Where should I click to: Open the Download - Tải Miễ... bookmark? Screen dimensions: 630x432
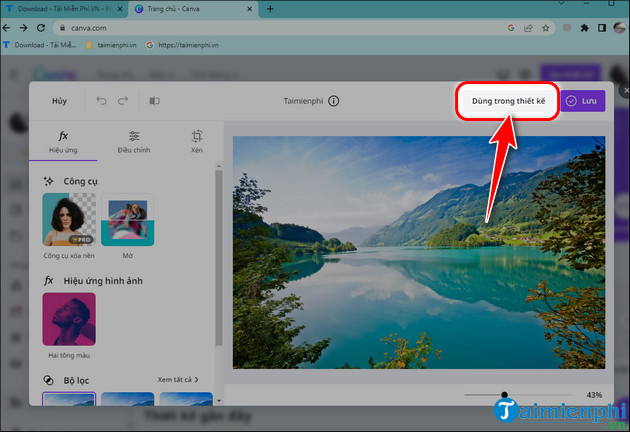pyautogui.click(x=40, y=45)
